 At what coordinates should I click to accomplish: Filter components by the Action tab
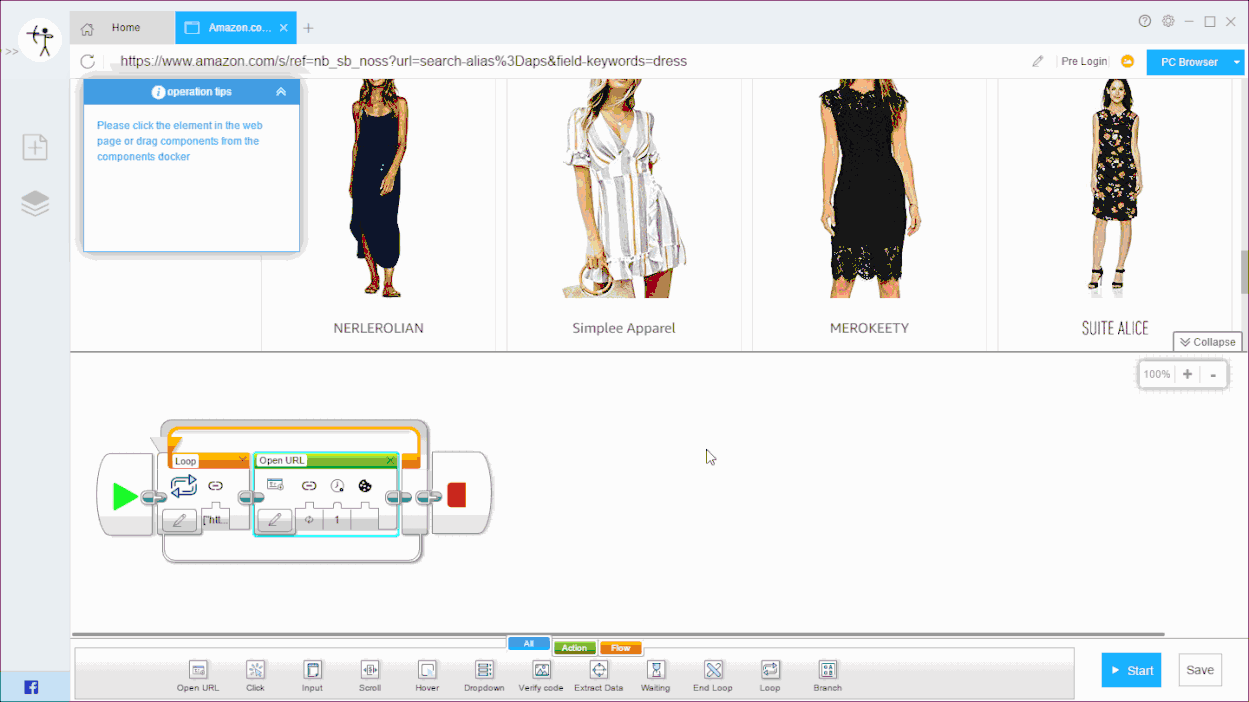pyautogui.click(x=574, y=648)
